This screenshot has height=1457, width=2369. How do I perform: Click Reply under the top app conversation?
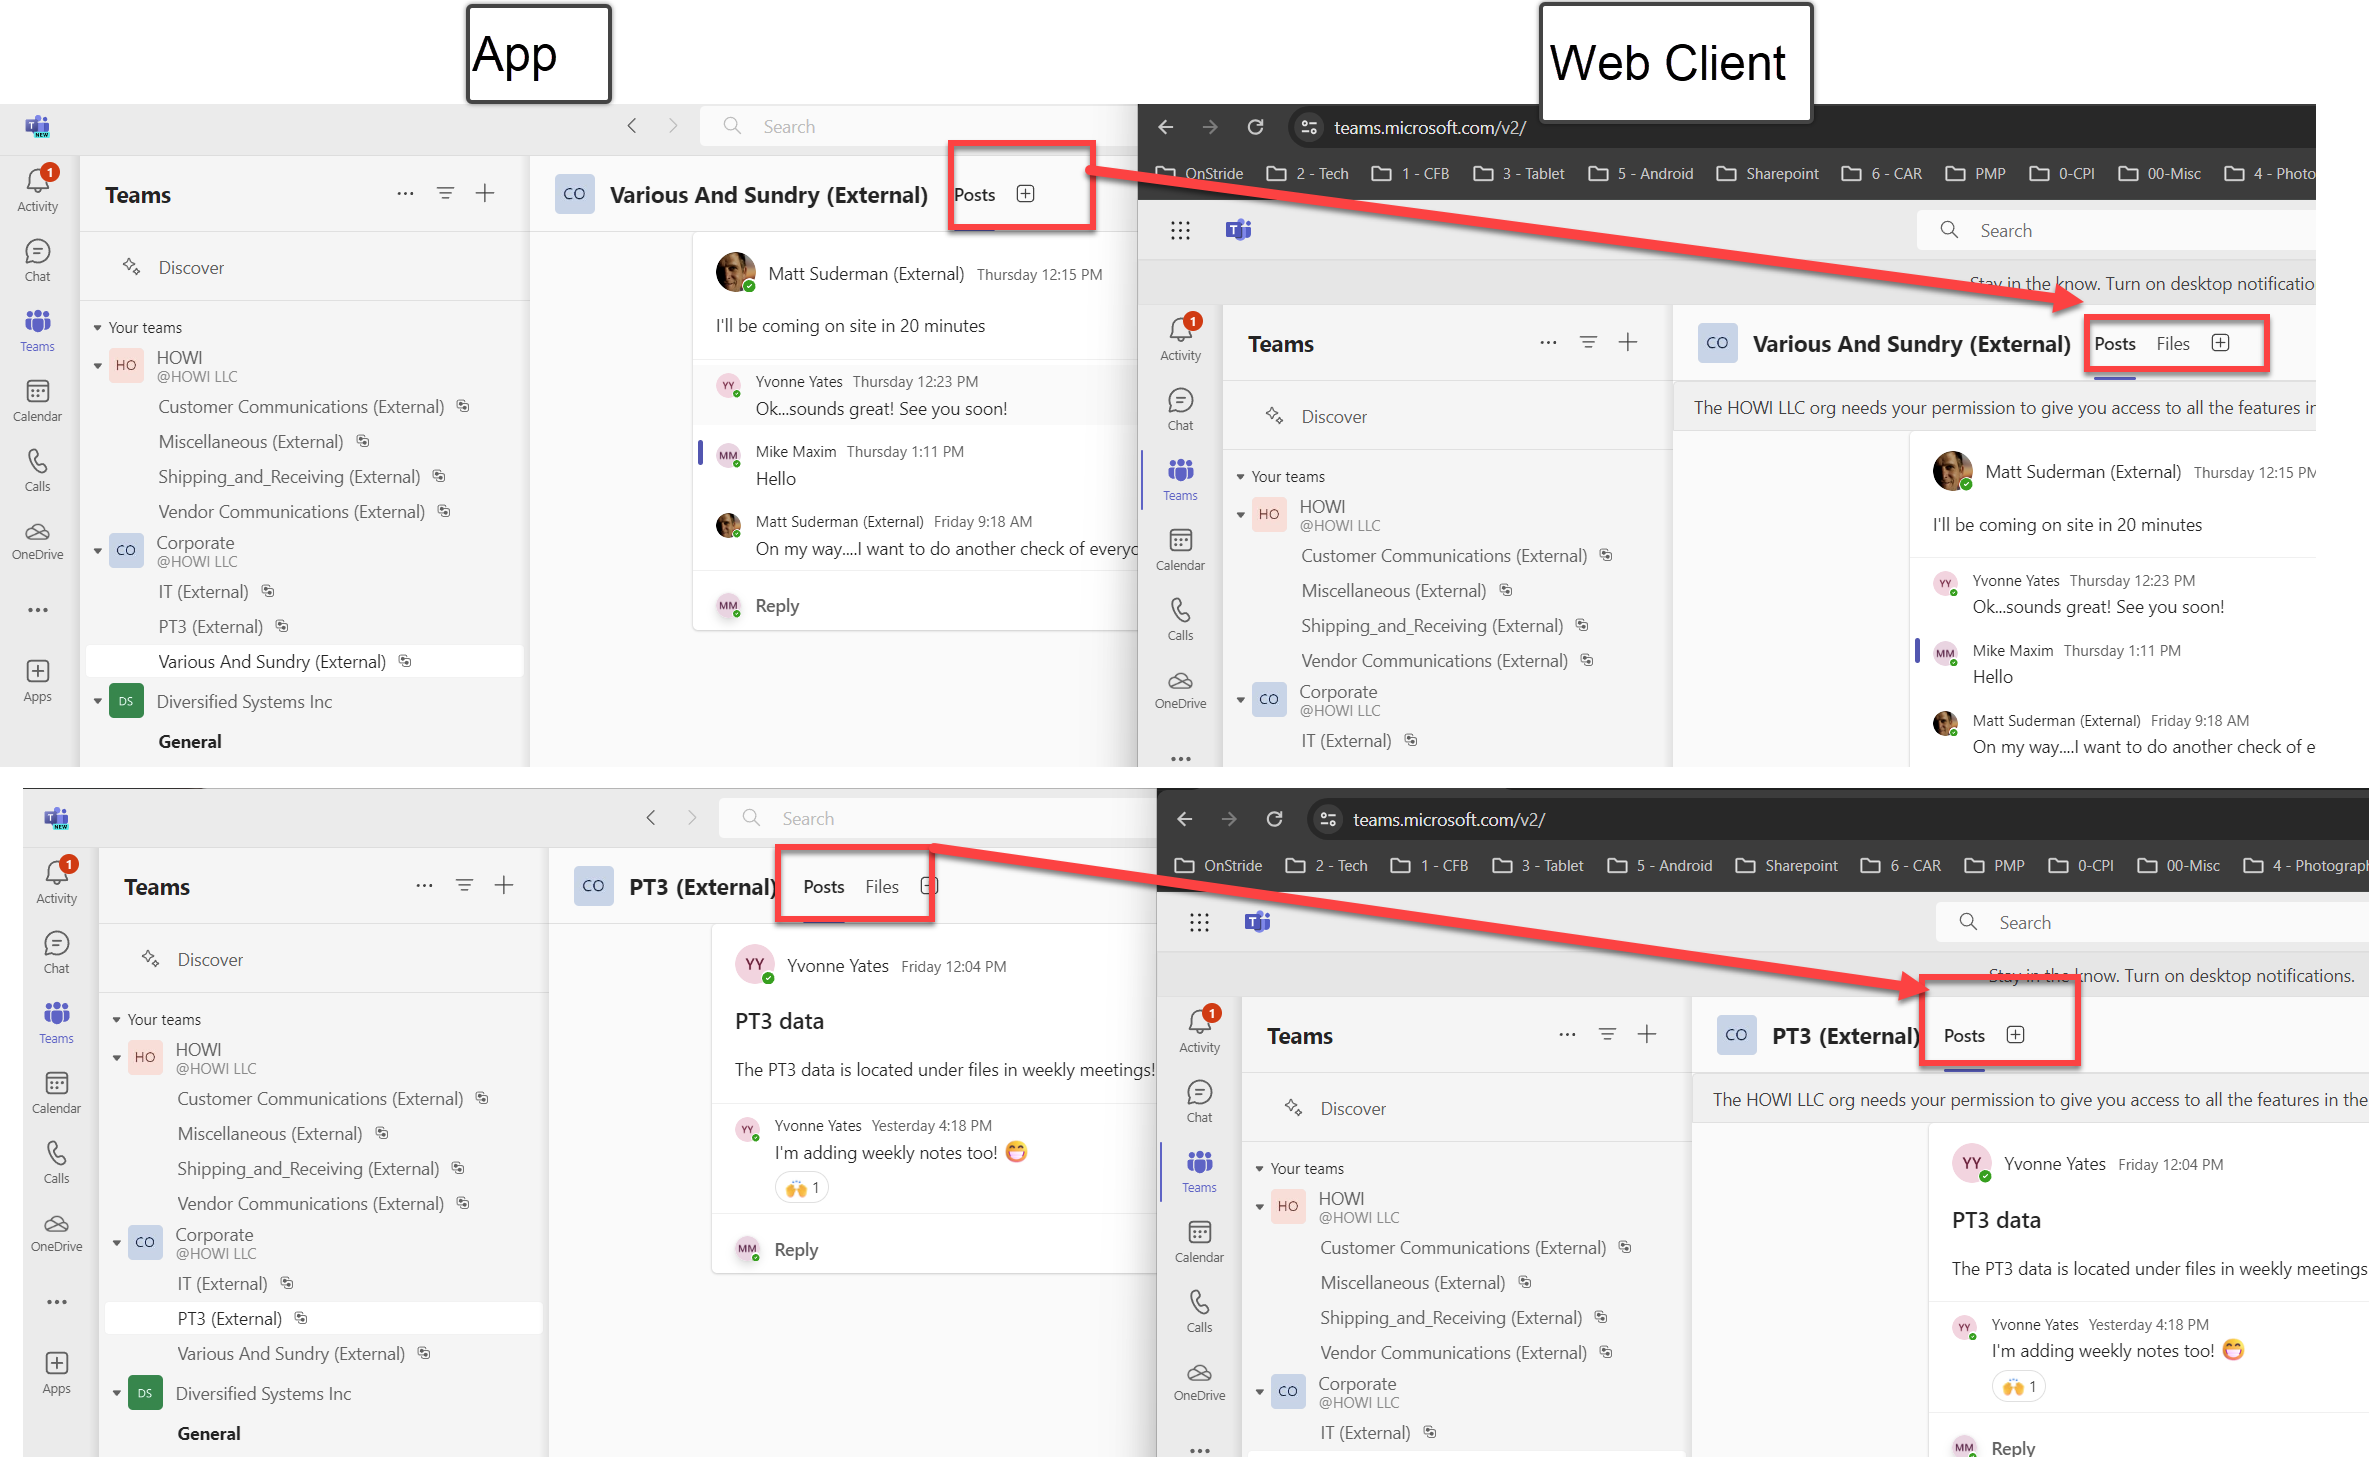tap(777, 606)
